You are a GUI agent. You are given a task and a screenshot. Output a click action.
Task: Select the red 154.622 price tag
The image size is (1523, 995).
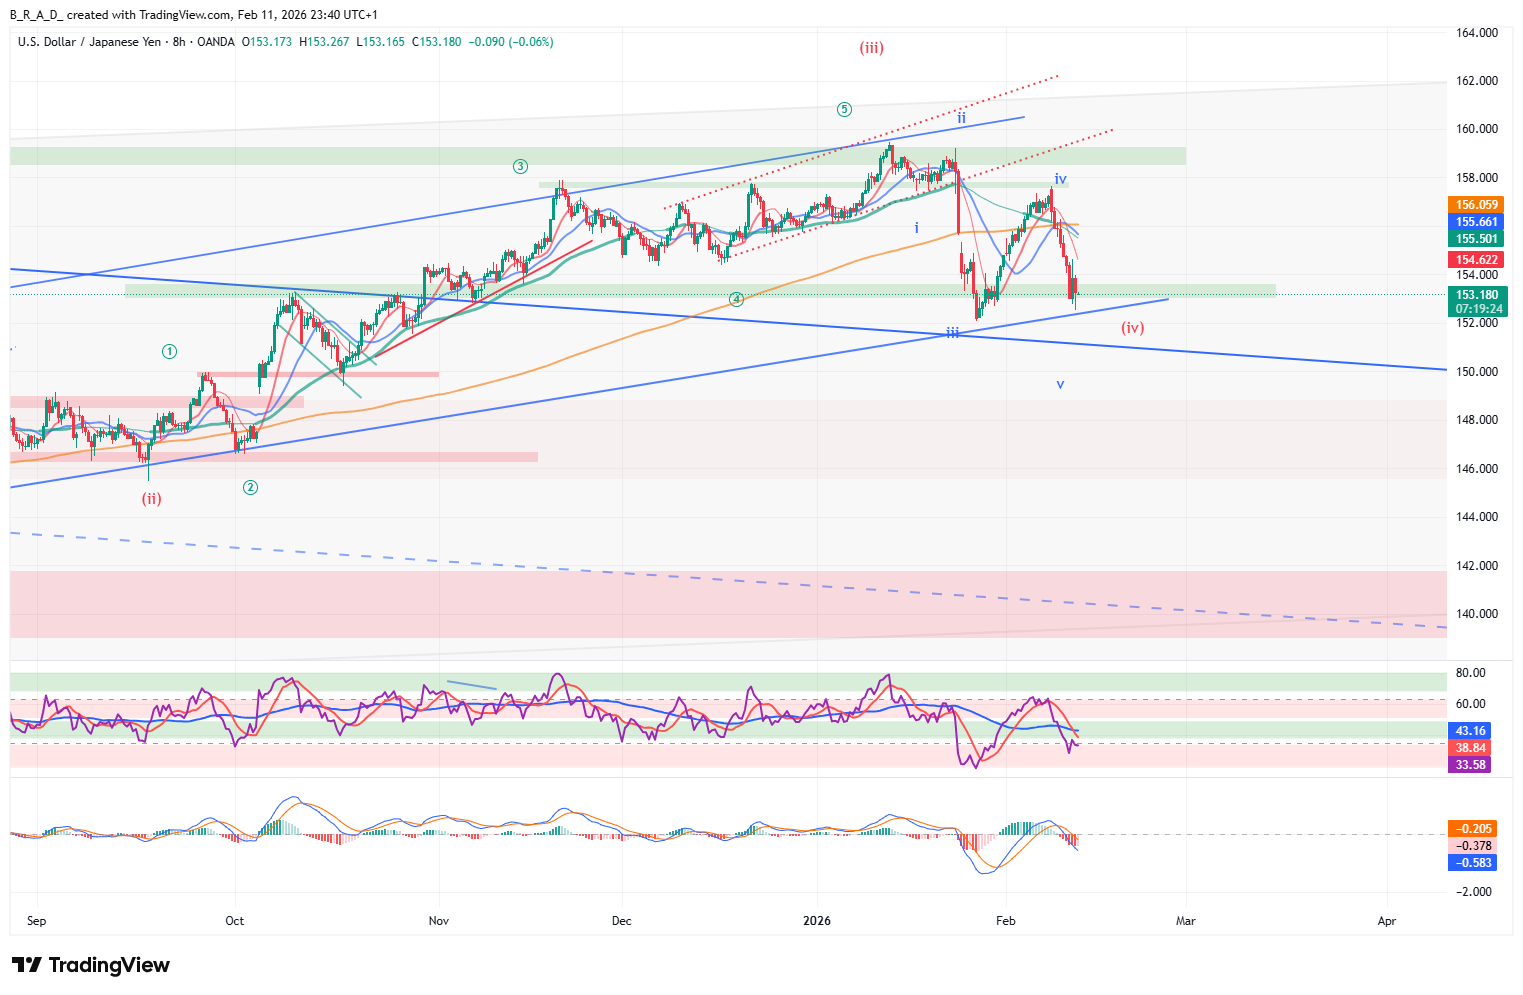1476,260
